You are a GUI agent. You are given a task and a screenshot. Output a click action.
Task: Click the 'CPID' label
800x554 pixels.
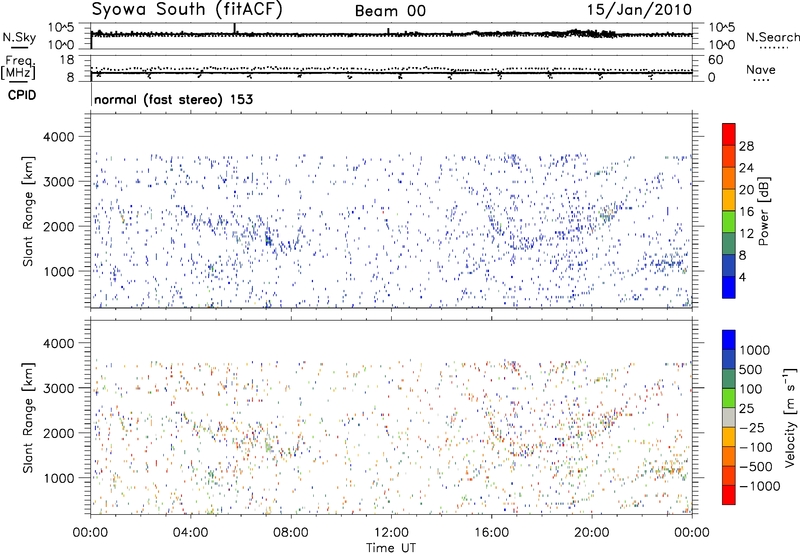(x=22, y=95)
